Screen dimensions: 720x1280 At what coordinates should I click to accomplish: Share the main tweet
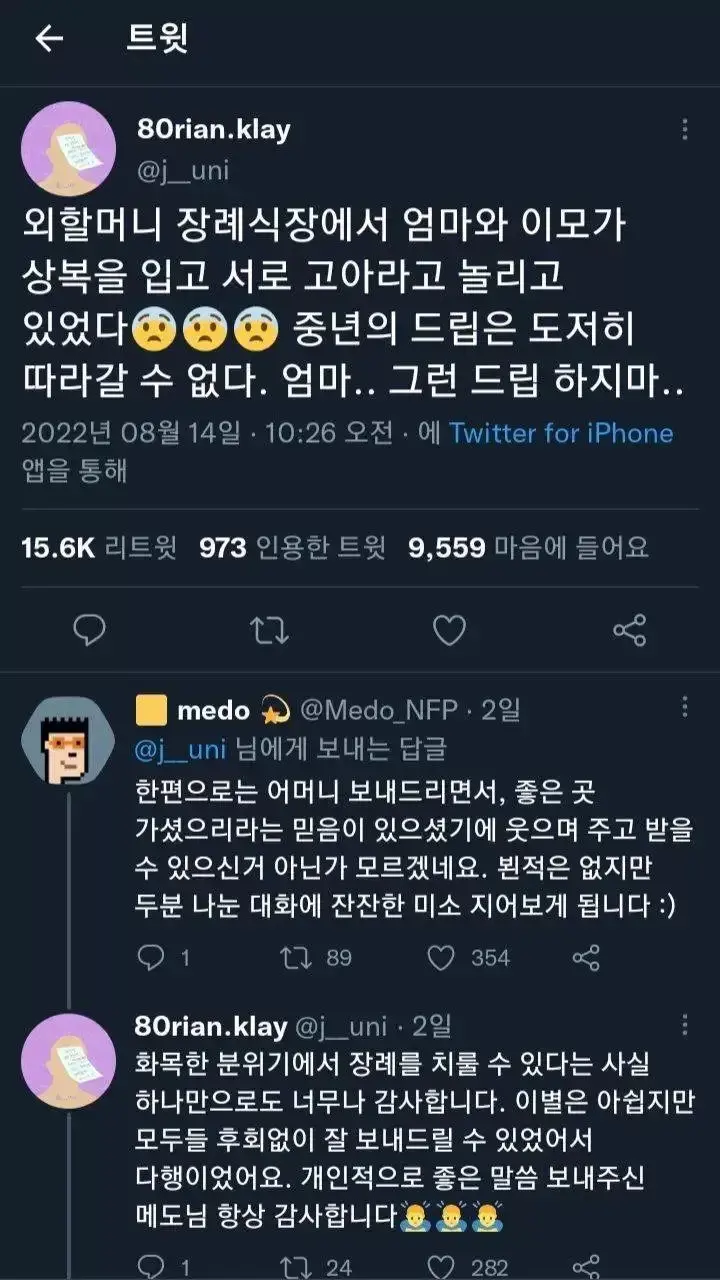629,629
